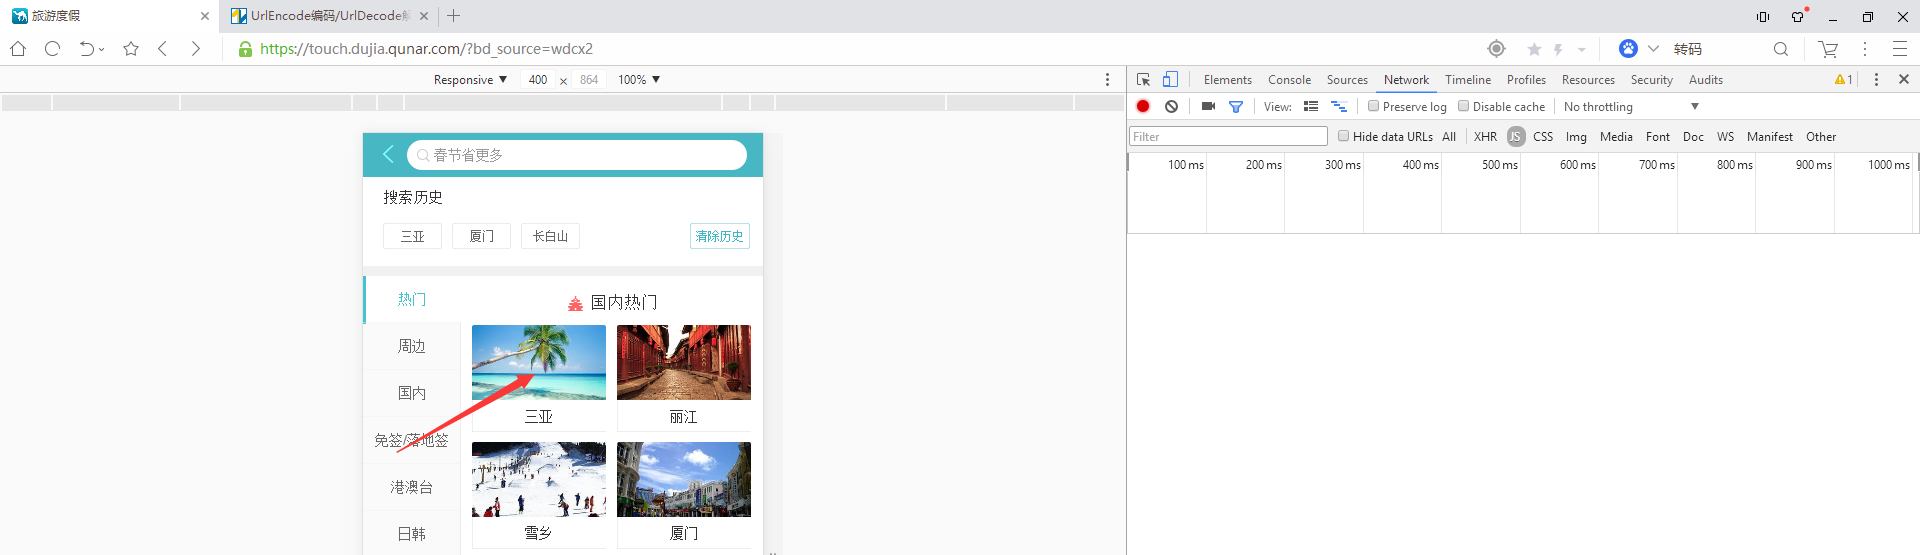Click the address bar compass icon

(1496, 48)
